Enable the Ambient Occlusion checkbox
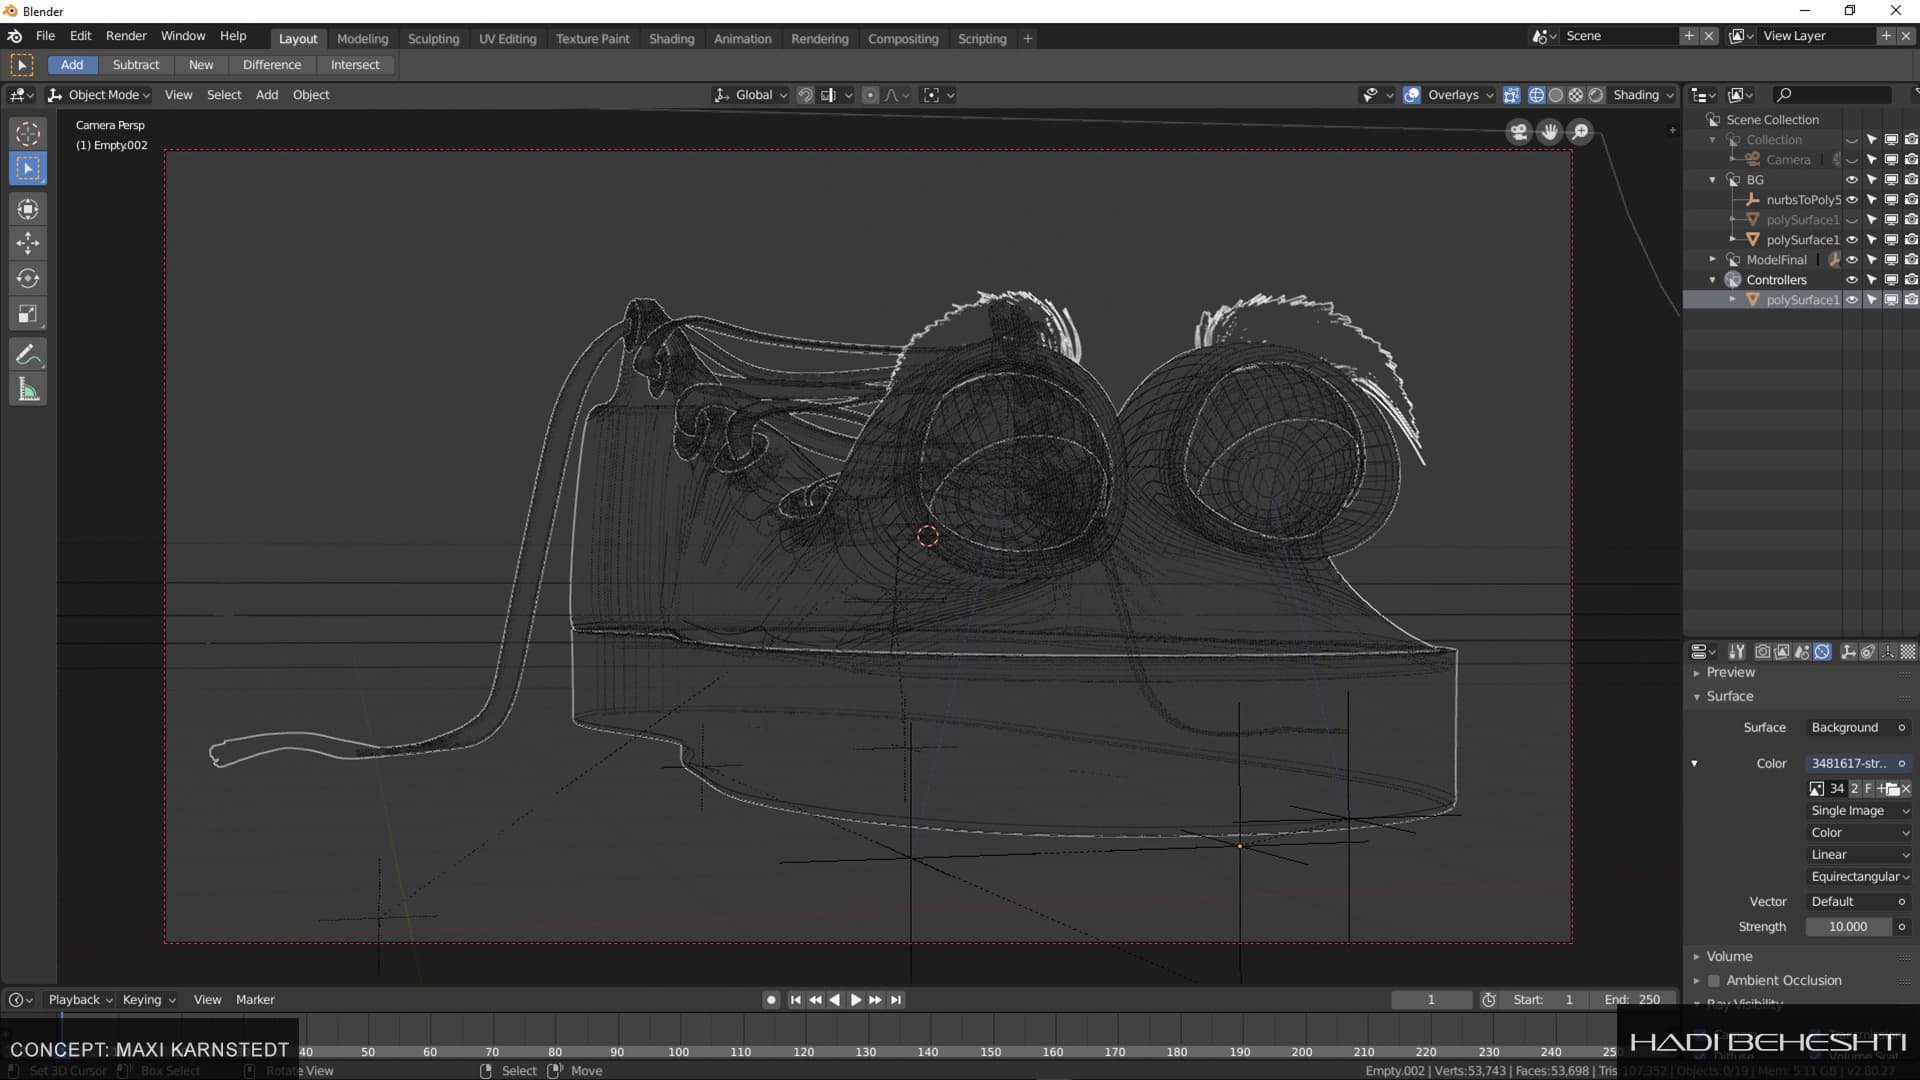Image resolution: width=1920 pixels, height=1080 pixels. point(1714,981)
